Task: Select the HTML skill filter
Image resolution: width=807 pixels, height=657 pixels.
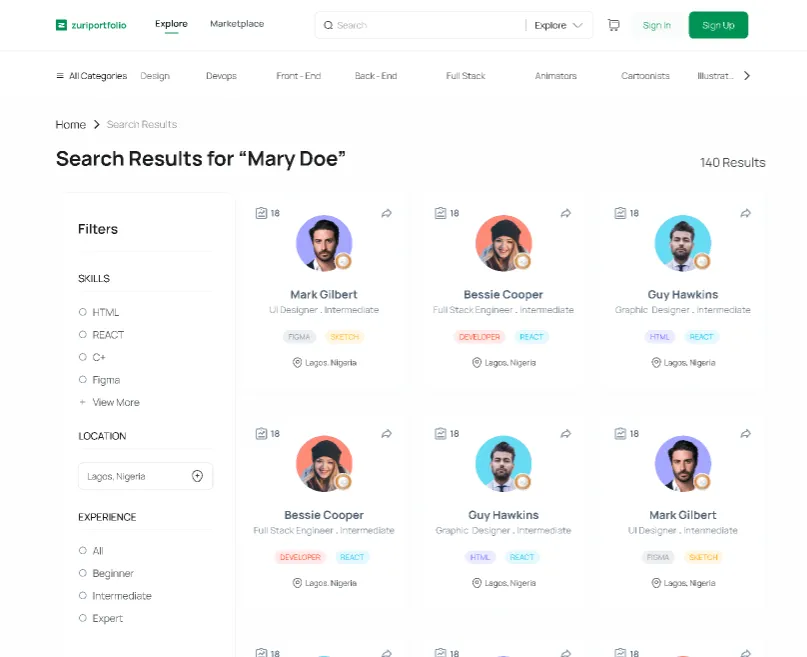Action: click(82, 312)
